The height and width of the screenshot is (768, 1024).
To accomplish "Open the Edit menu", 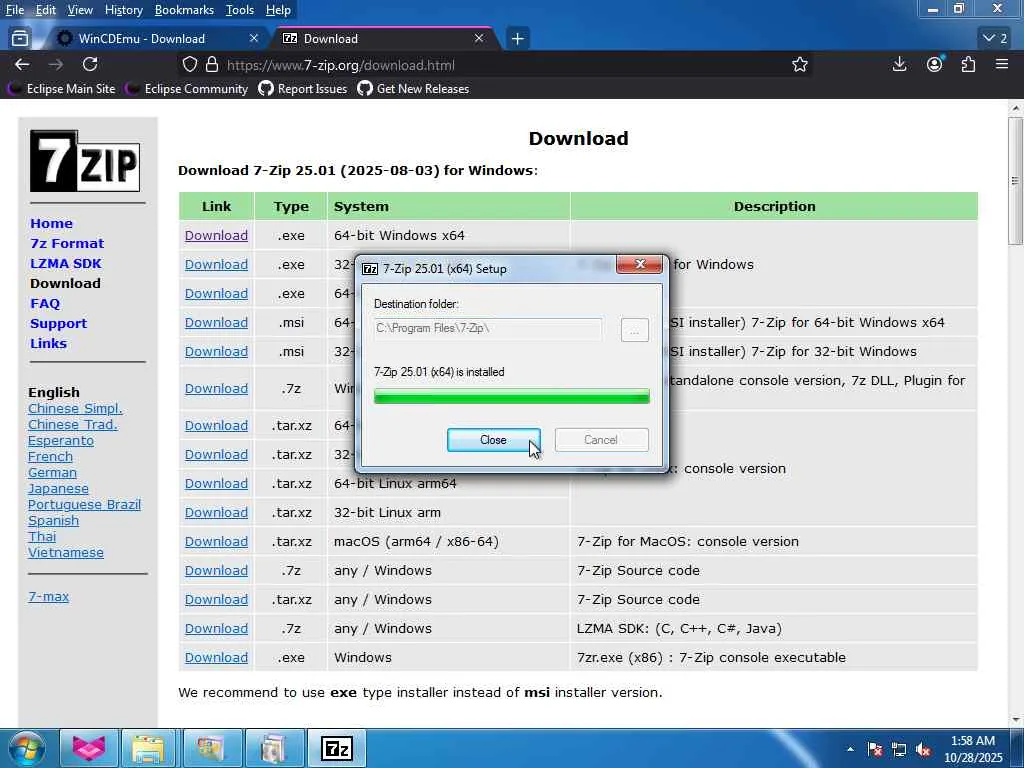I will 46,10.
